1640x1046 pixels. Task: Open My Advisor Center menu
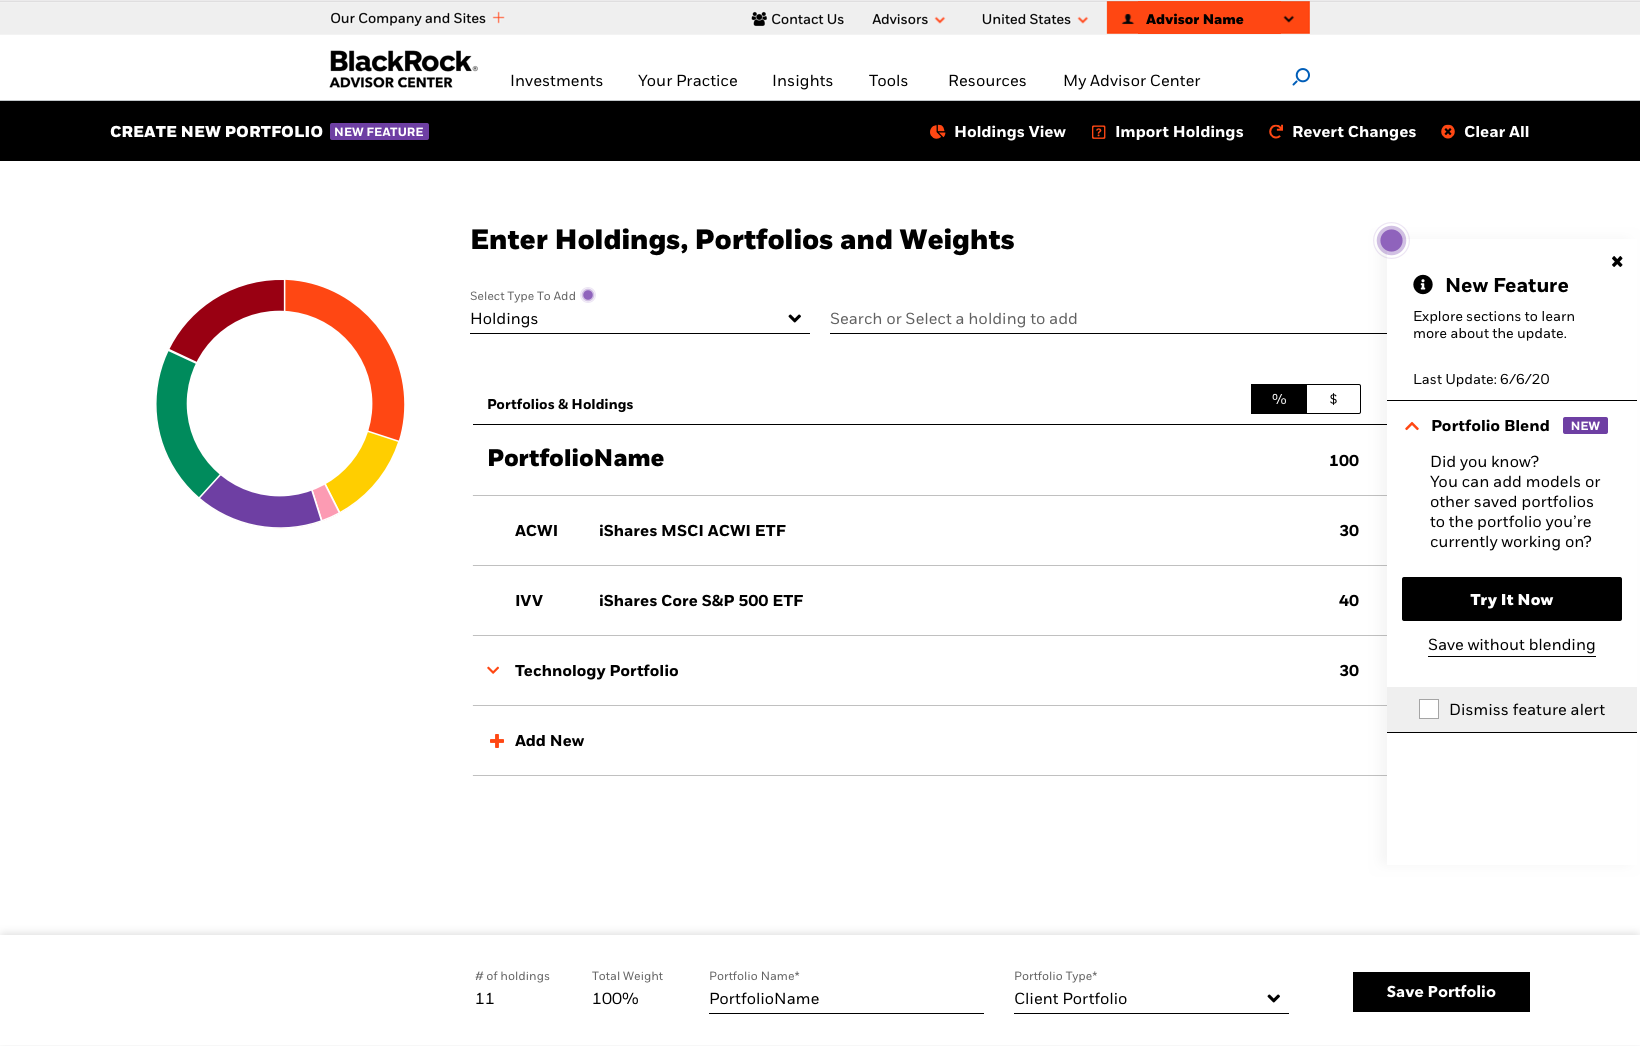[1132, 81]
